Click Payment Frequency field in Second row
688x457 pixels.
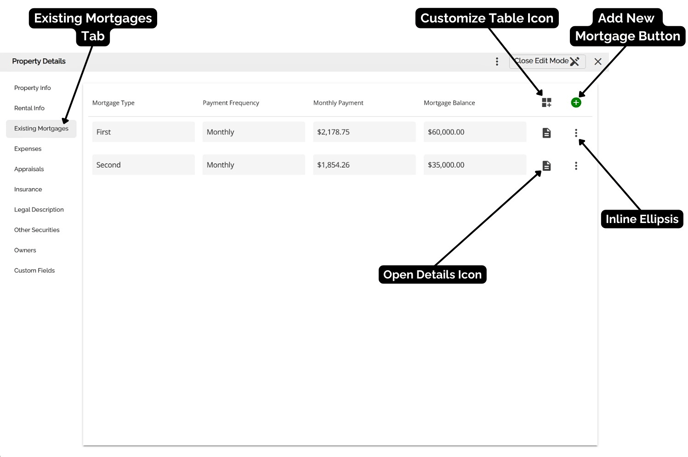click(x=254, y=165)
